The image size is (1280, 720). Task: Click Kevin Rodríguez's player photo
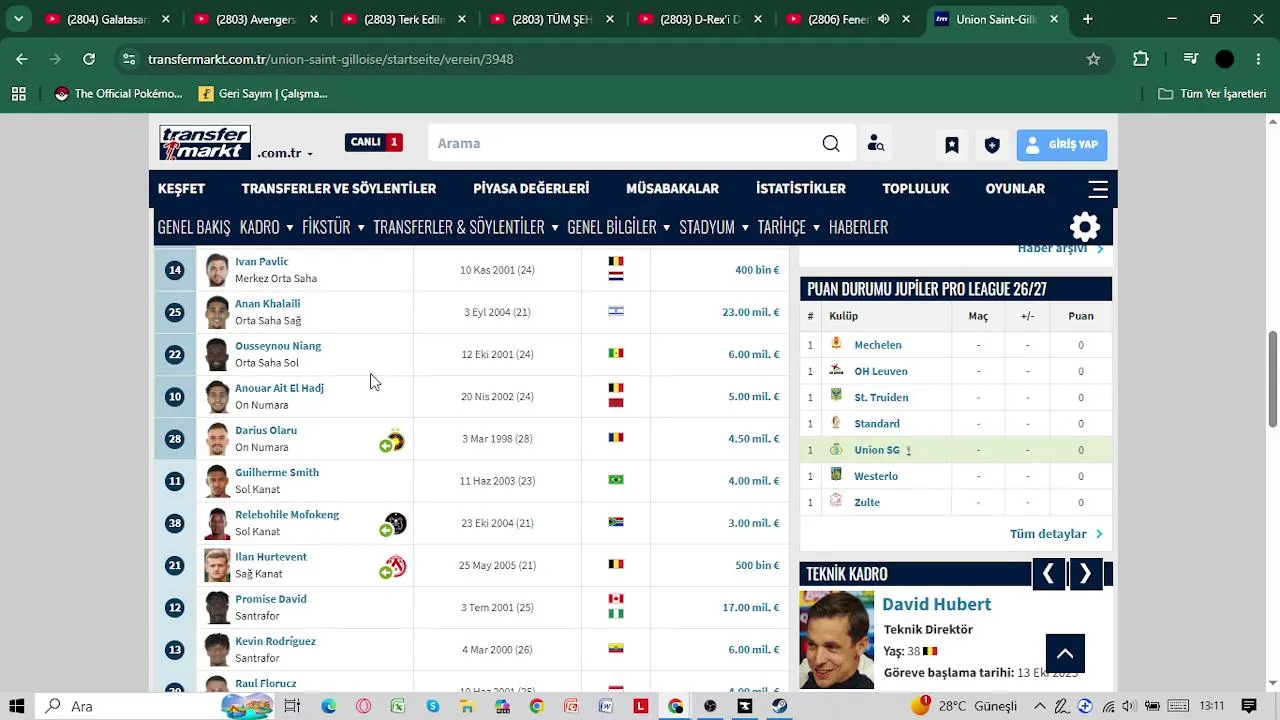(217, 650)
